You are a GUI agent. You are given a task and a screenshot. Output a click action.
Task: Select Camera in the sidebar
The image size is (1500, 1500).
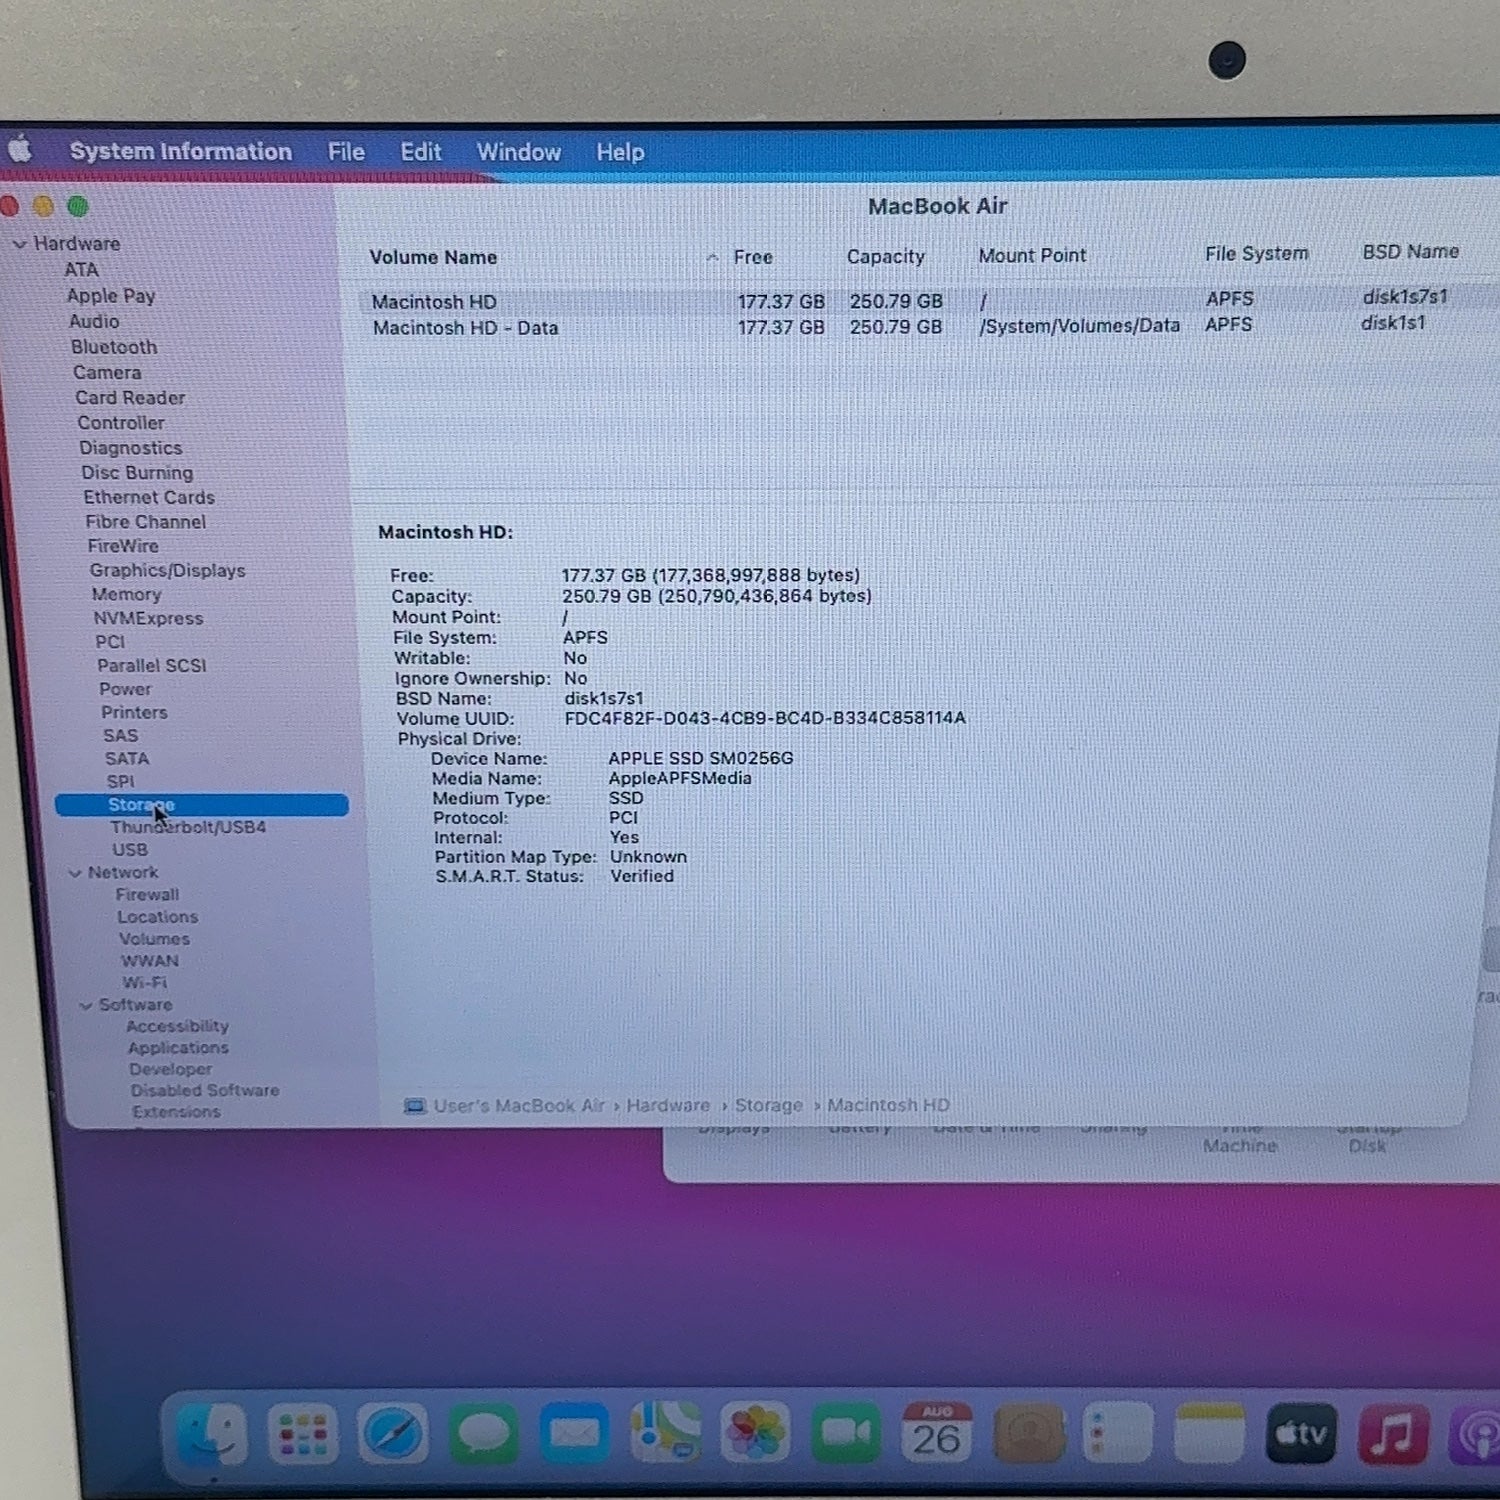(107, 372)
